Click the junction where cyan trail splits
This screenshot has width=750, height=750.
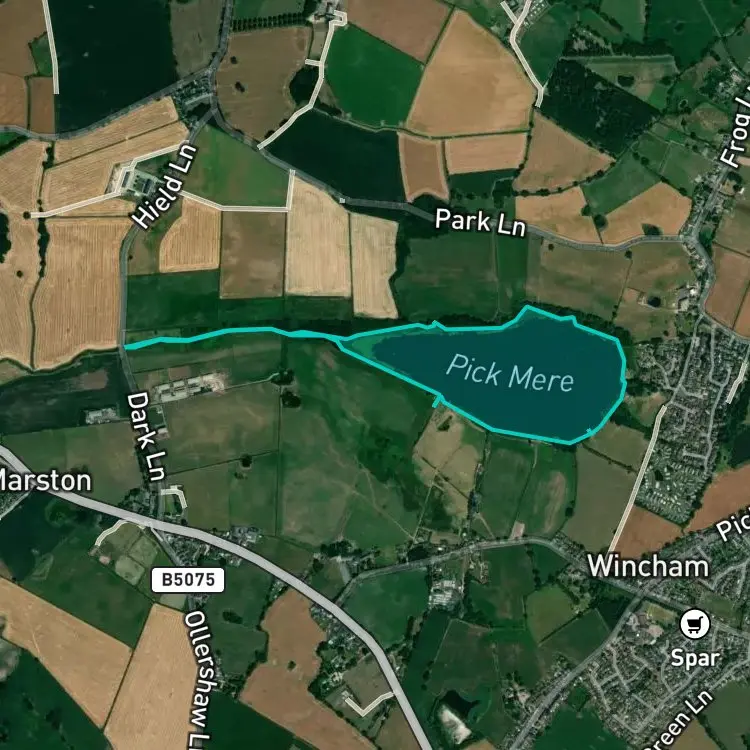(340, 339)
